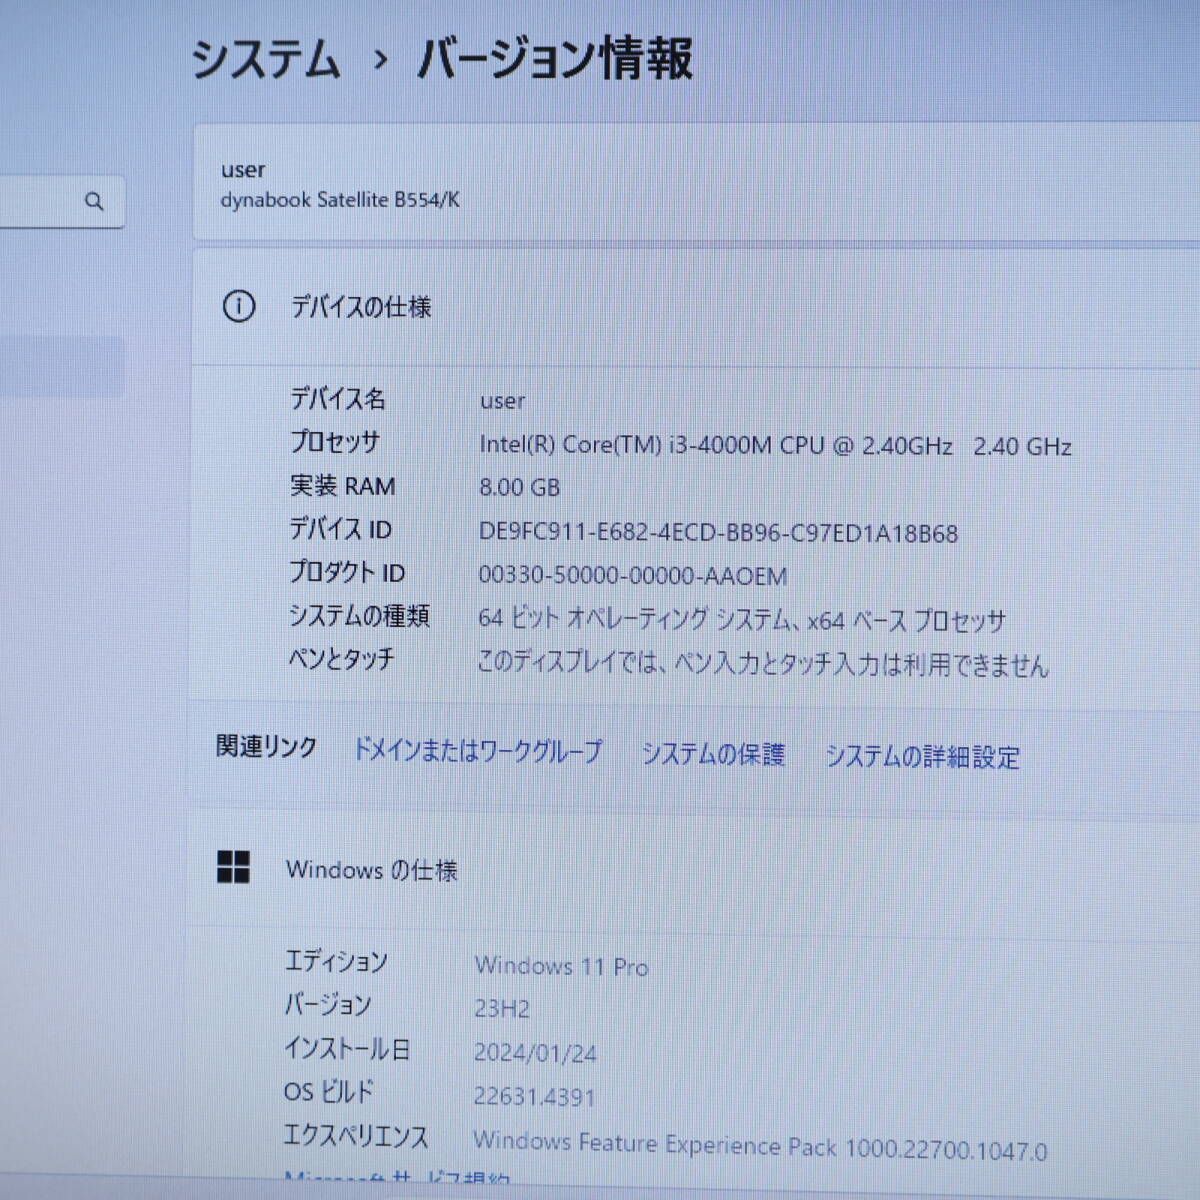Select the version 23H2 value

click(502, 1009)
